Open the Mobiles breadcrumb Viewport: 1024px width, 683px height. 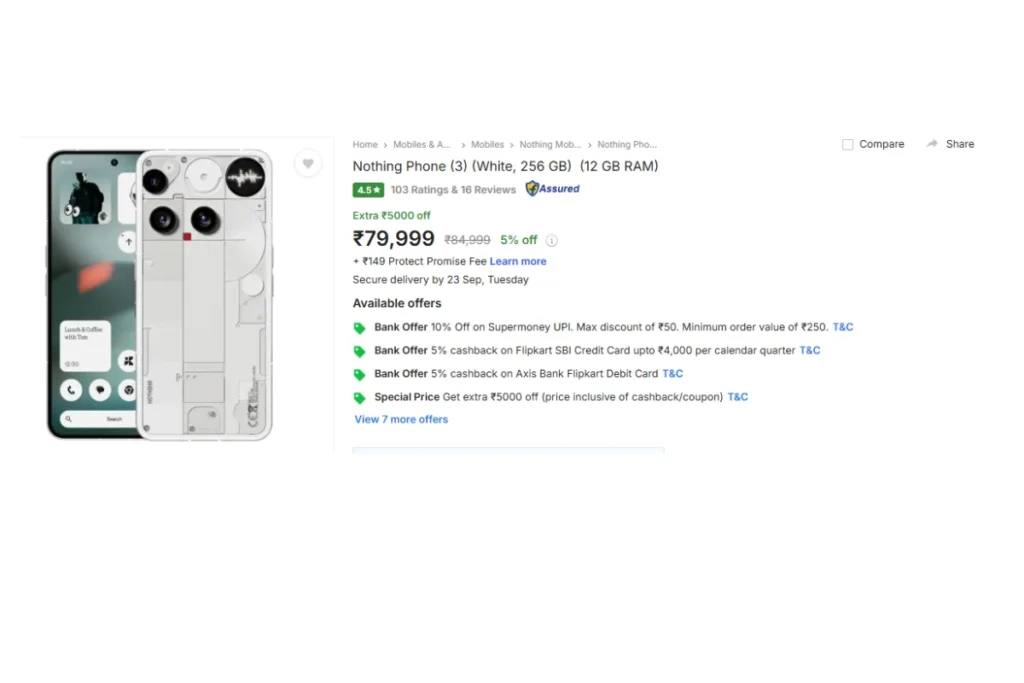tap(488, 145)
